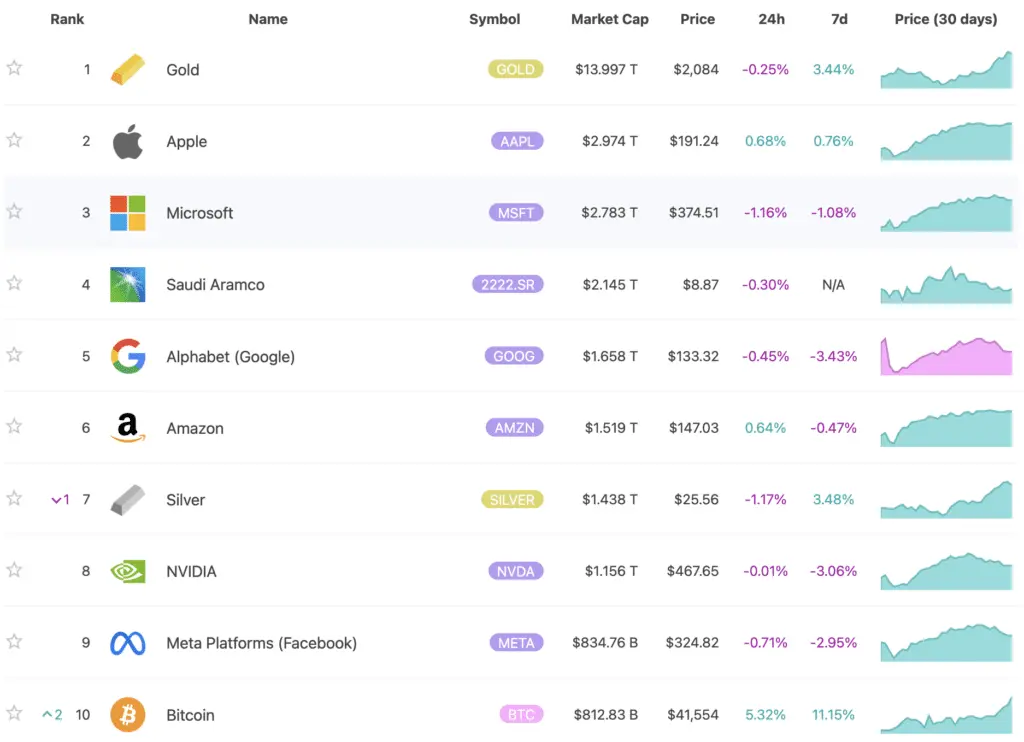Select the Meta Platforms infinity logo

(127, 643)
